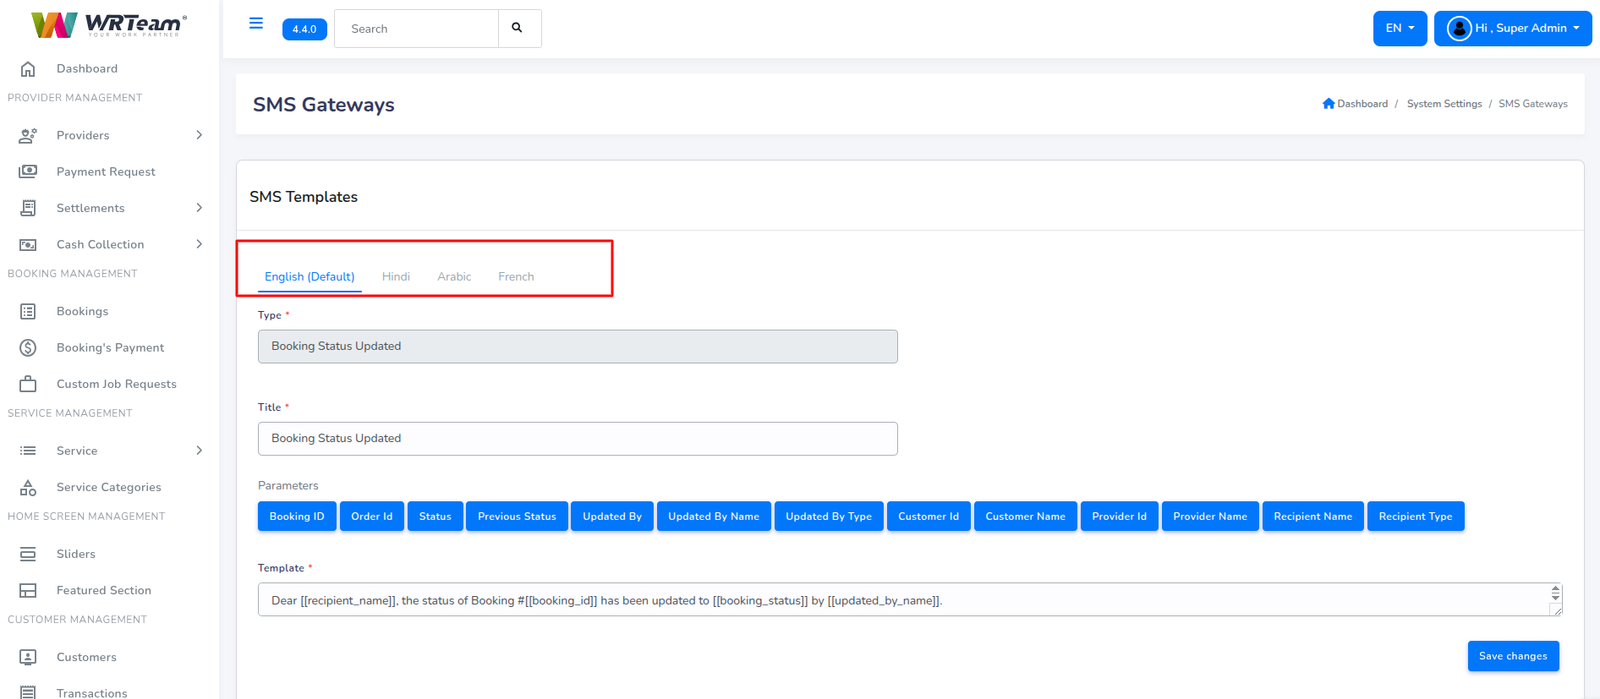
Task: Open Customers menu item
Action: [x=86, y=657]
